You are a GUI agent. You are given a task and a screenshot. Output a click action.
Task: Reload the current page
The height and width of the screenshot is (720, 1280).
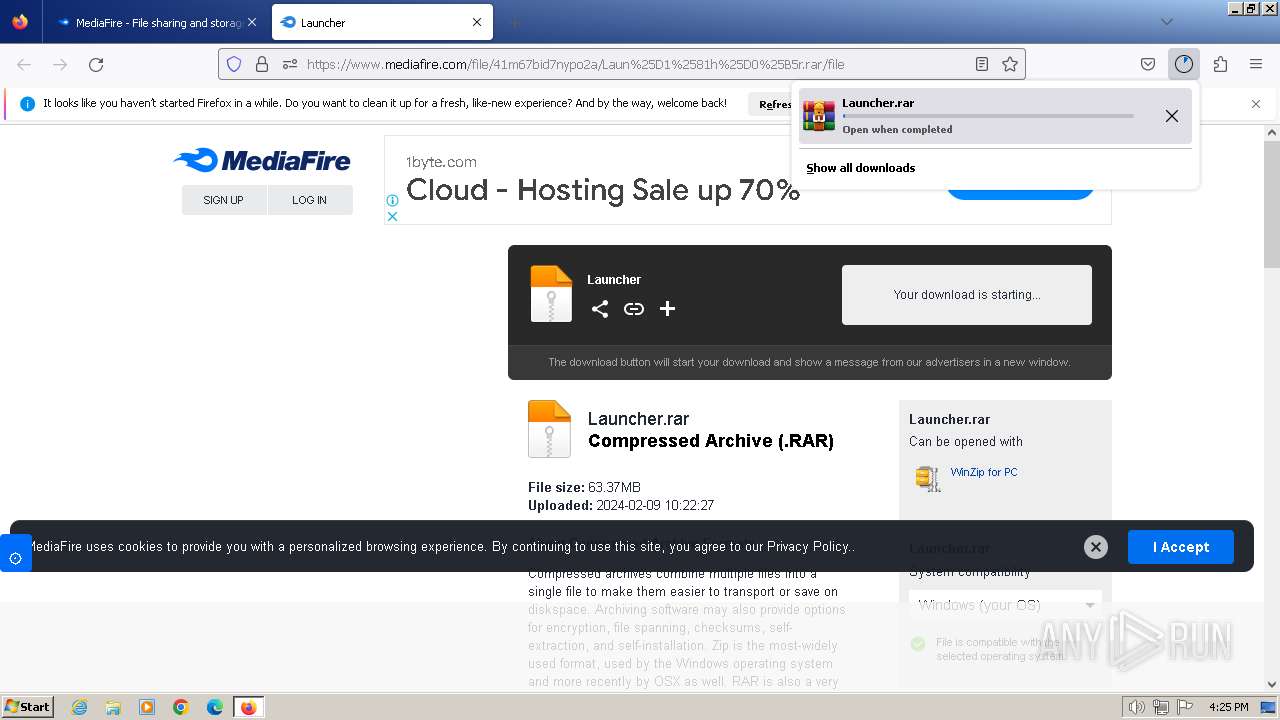pos(96,64)
